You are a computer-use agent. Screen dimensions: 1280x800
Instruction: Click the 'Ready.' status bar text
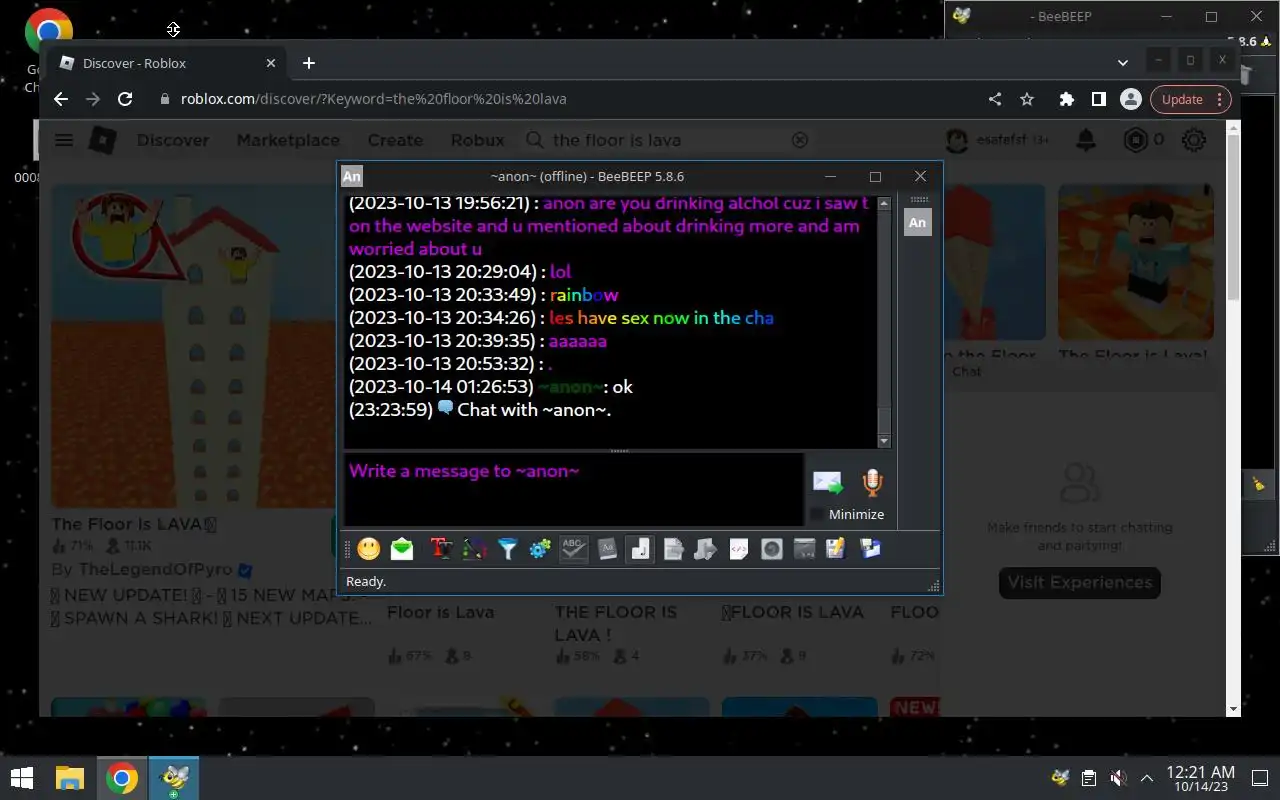[366, 581]
